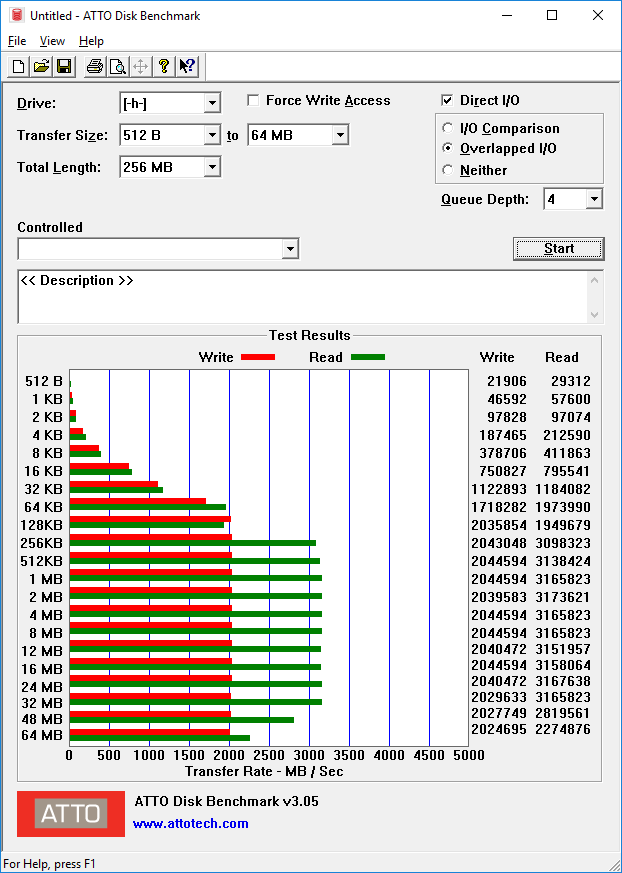The width and height of the screenshot is (622, 873).
Task: Click the 512KB row label
Action: coord(42,561)
